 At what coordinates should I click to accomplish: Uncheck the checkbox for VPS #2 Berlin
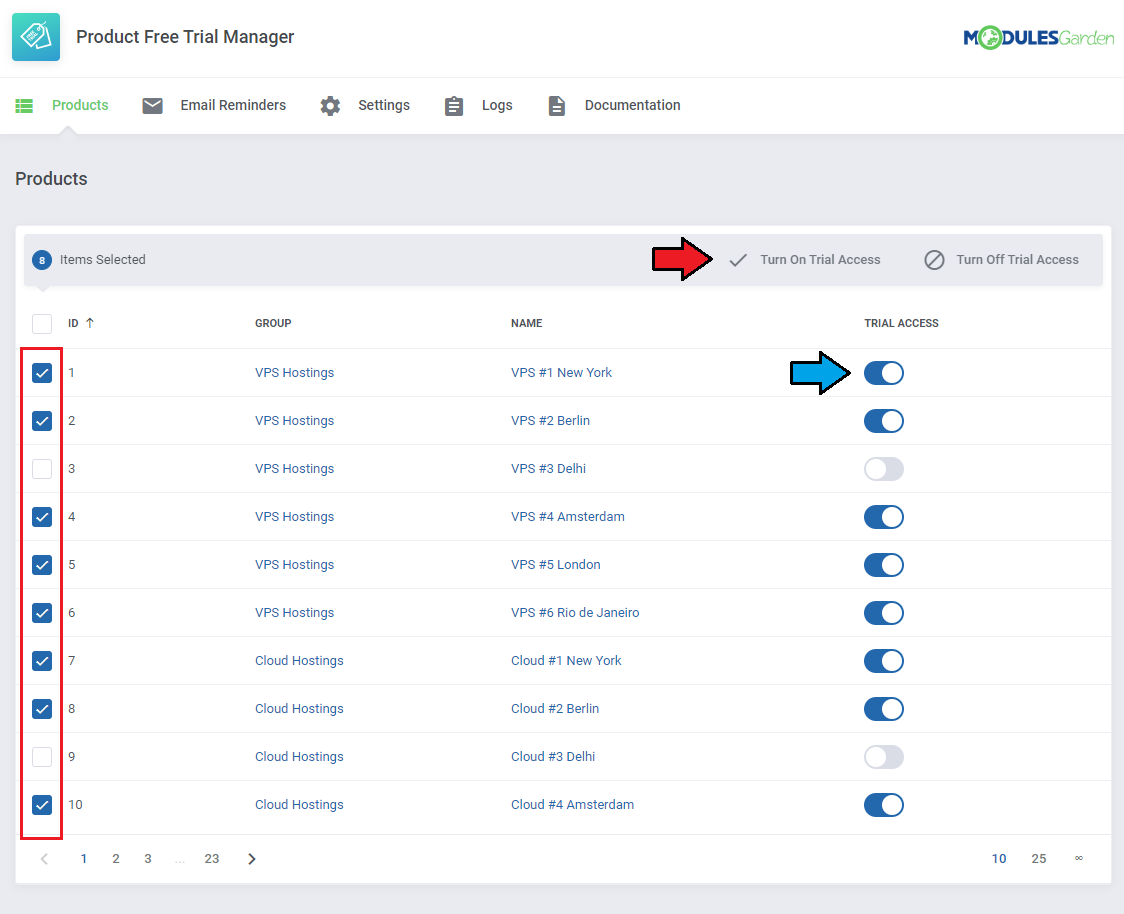click(x=42, y=421)
